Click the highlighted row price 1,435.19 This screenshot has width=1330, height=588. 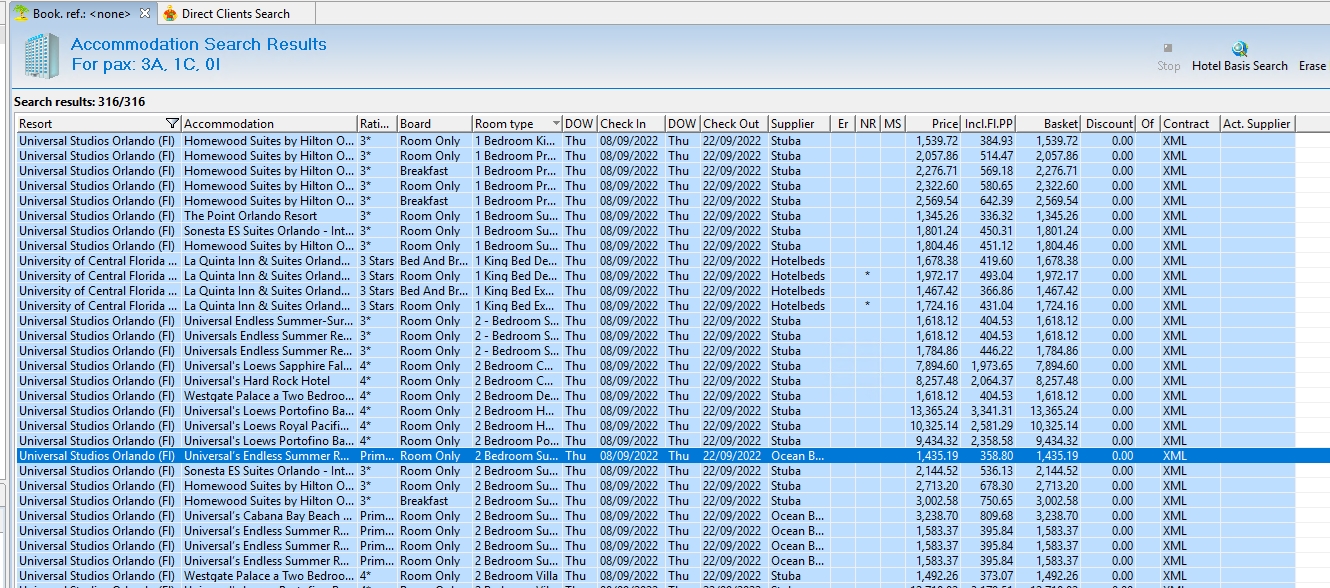tap(937, 456)
